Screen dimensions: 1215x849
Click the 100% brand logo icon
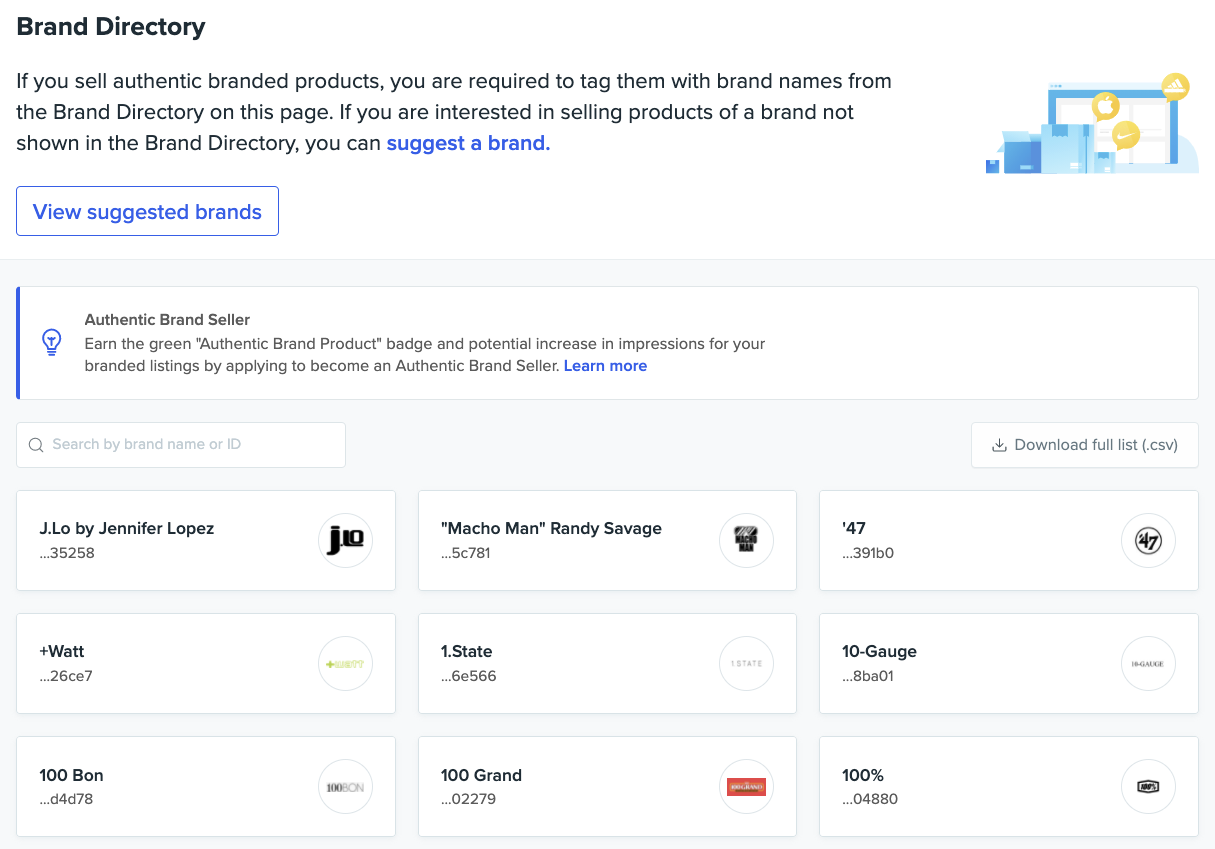1148,788
